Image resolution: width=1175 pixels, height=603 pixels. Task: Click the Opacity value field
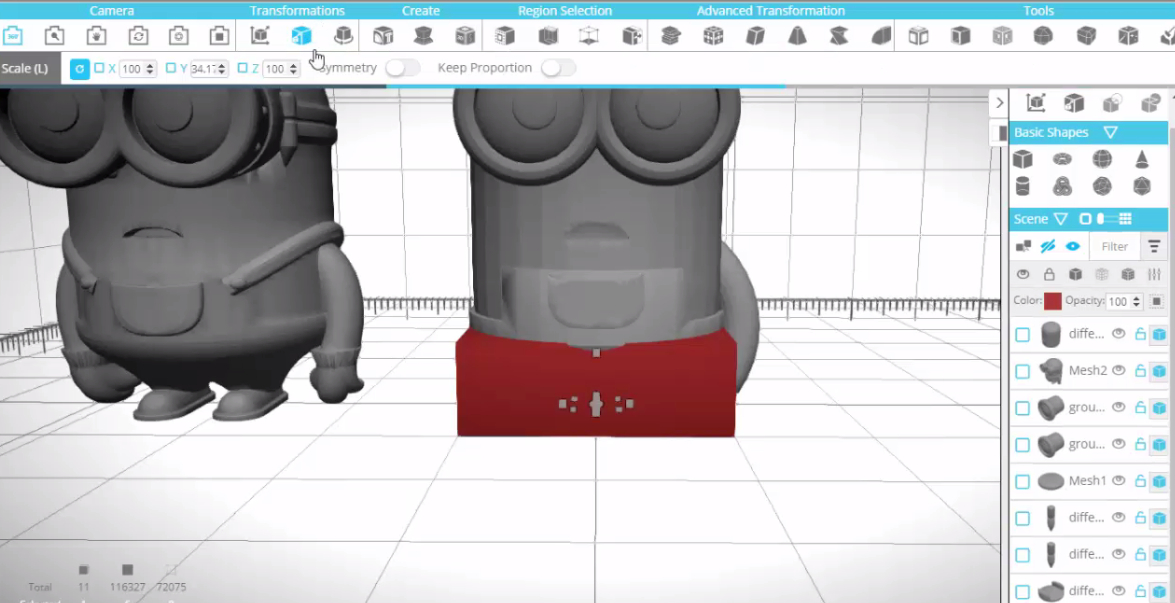[1119, 301]
